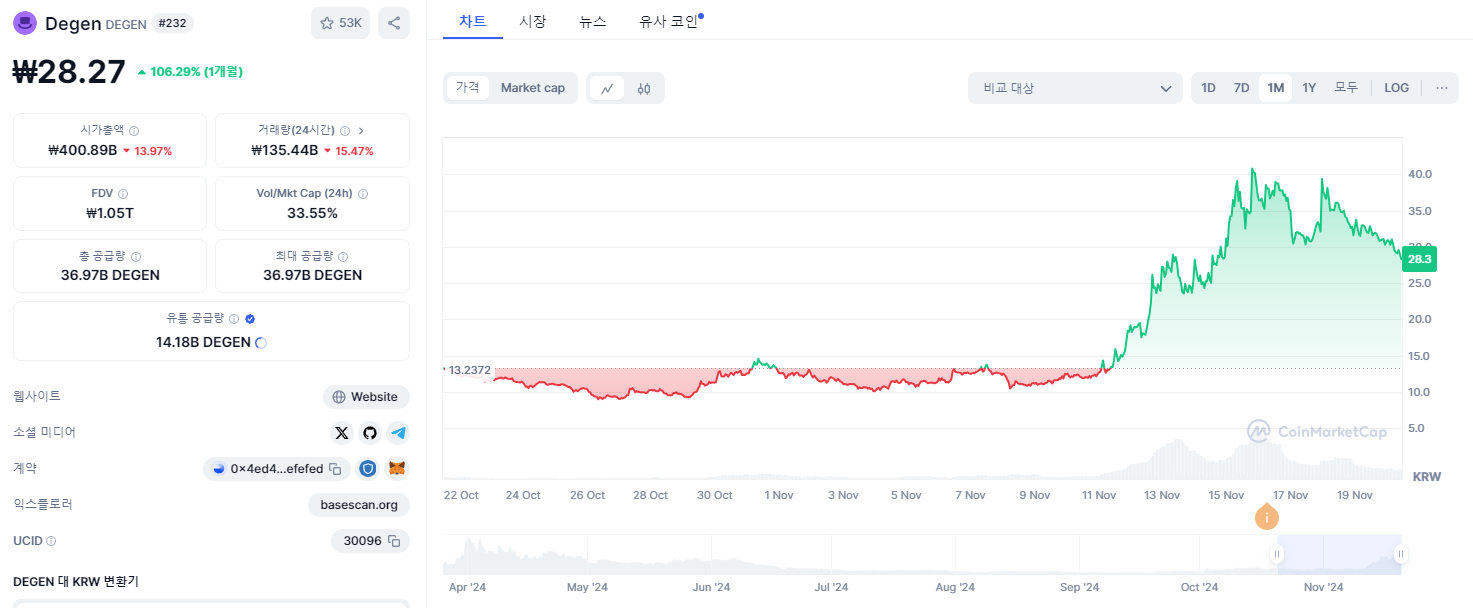Add token to MetaMask fox icon
Screen dimensions: 1473x608
click(x=398, y=469)
